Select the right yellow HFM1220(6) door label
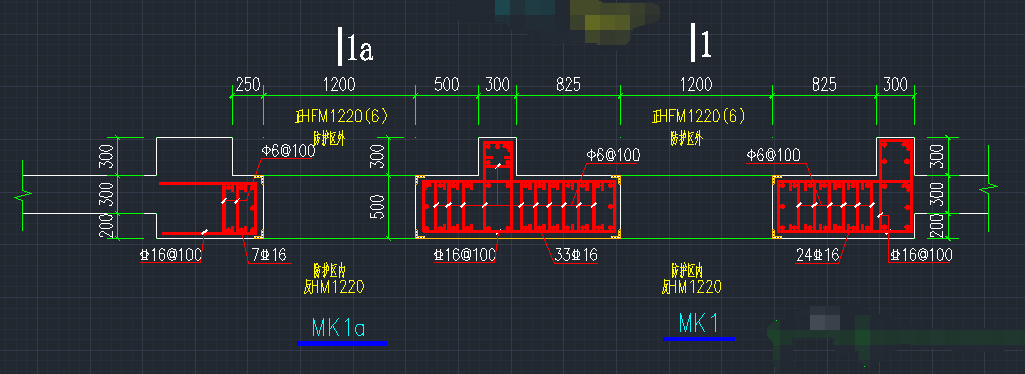Image resolution: width=1025 pixels, height=374 pixels. pos(698,116)
